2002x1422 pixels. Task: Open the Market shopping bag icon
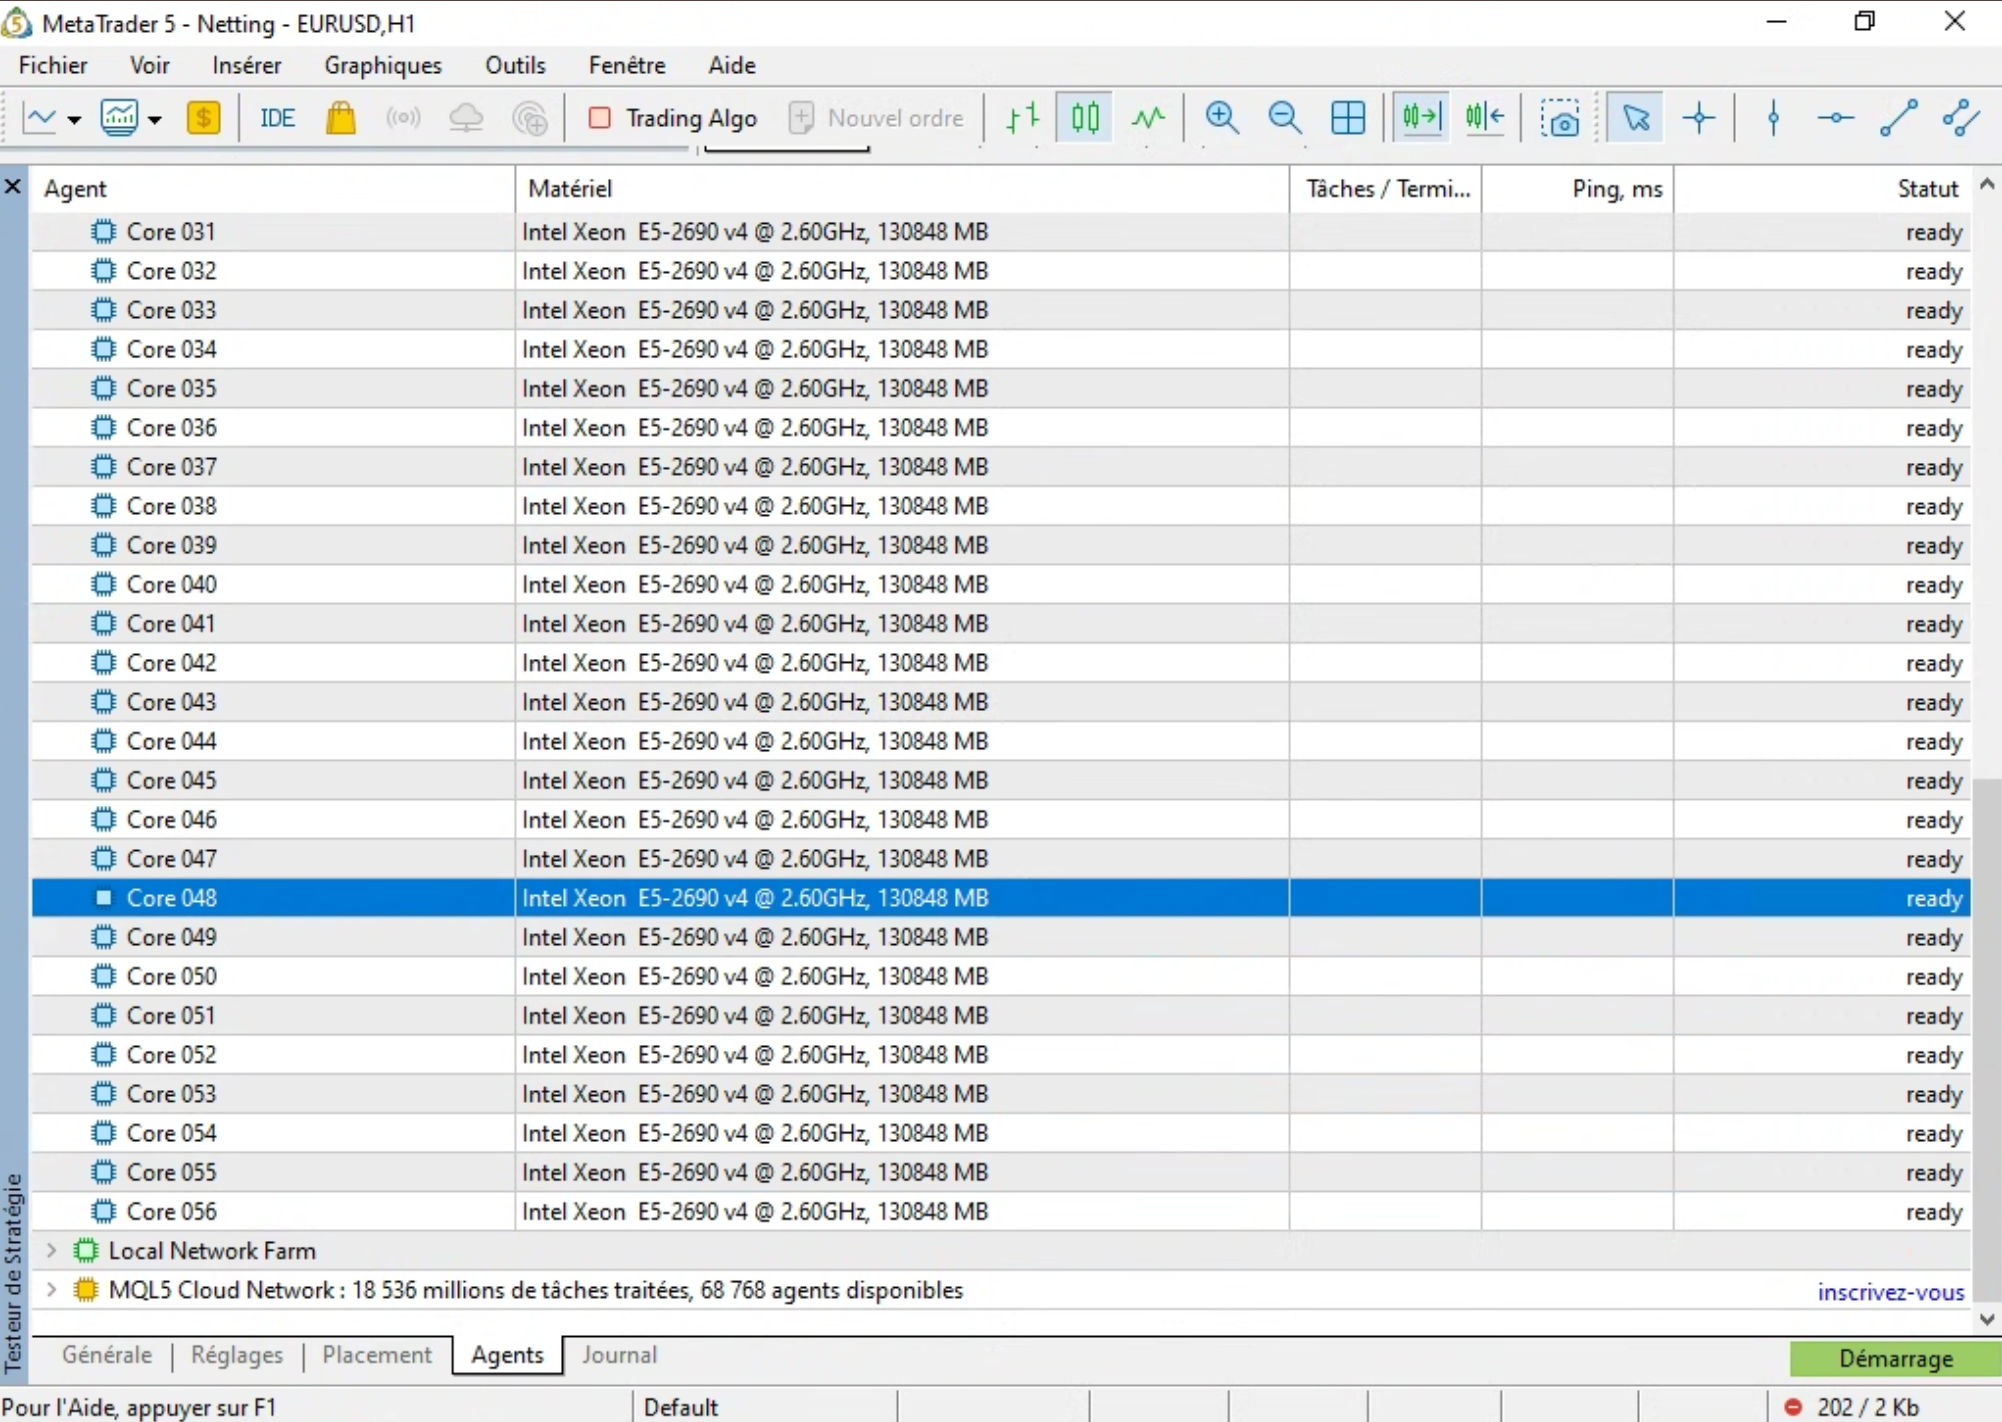[341, 118]
